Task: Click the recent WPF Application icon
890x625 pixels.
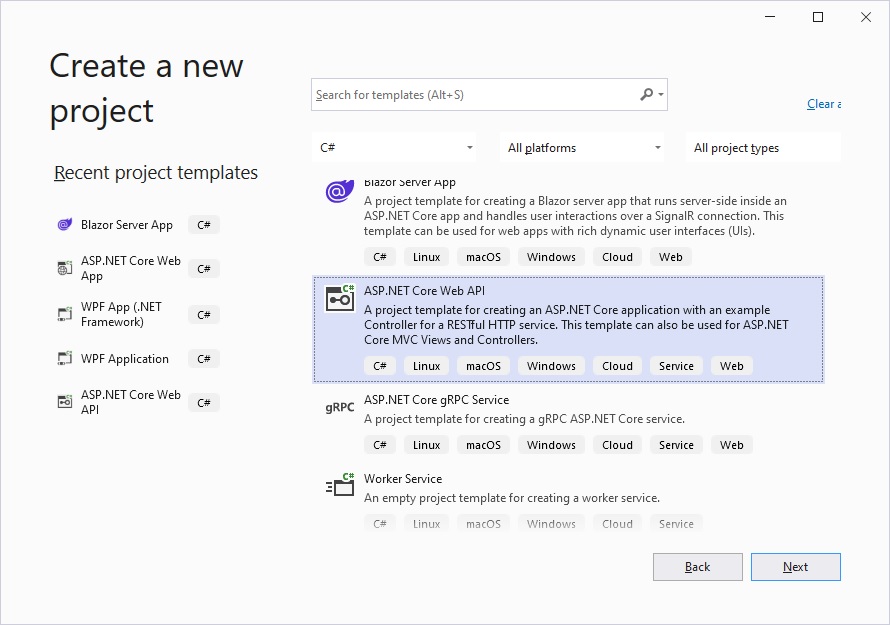Action: pos(65,359)
